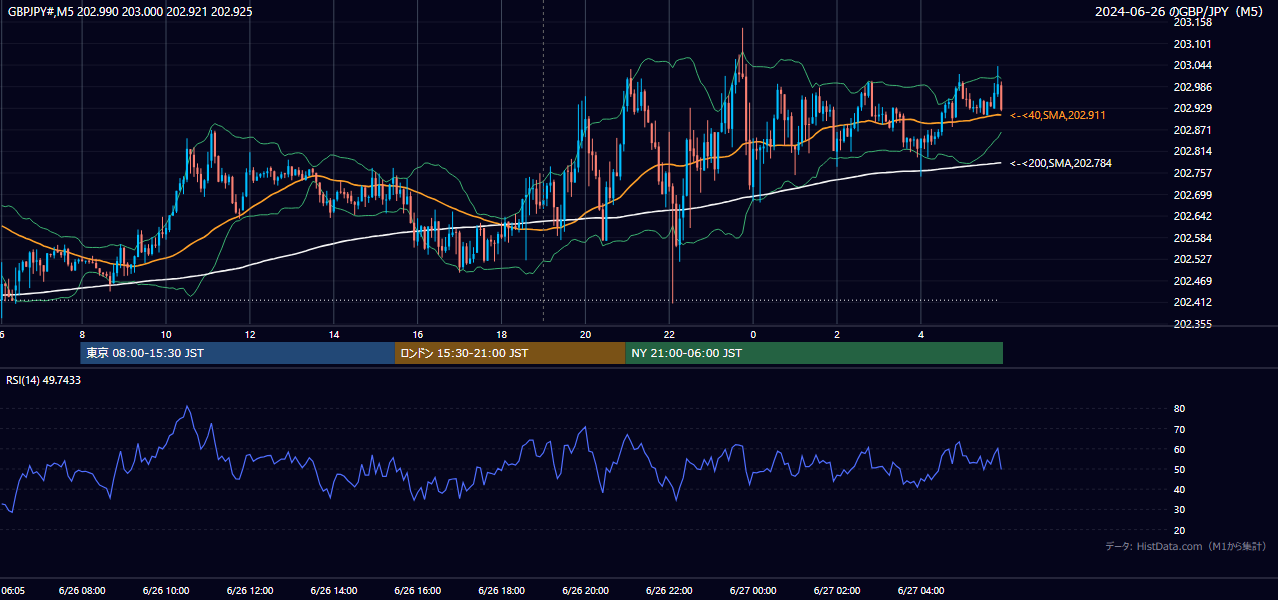Click the 203.044 price axis label
This screenshot has height=600, width=1278.
click(x=1192, y=65)
